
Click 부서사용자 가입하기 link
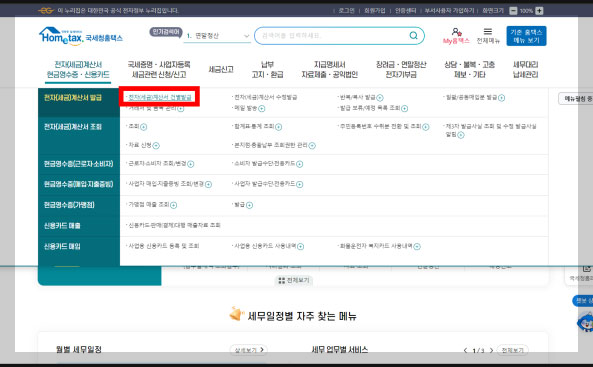[x=449, y=11]
